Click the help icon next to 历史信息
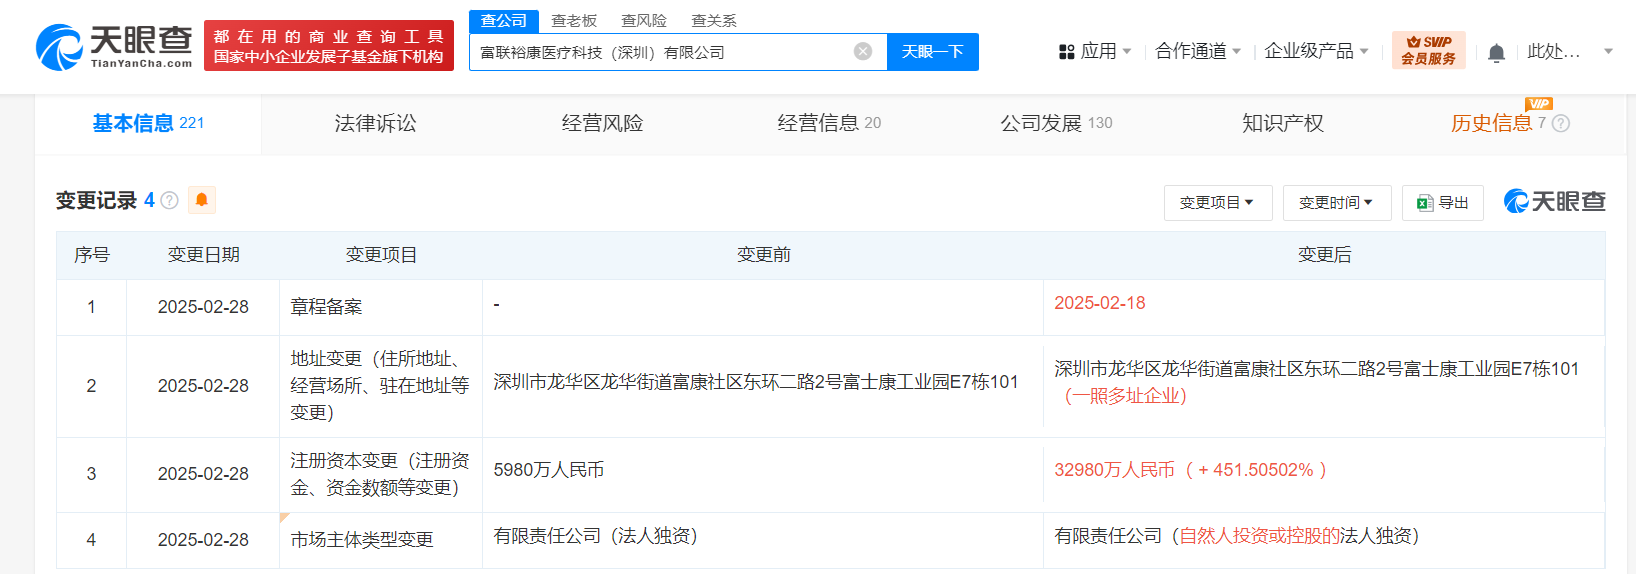This screenshot has width=1636, height=574. (1561, 123)
